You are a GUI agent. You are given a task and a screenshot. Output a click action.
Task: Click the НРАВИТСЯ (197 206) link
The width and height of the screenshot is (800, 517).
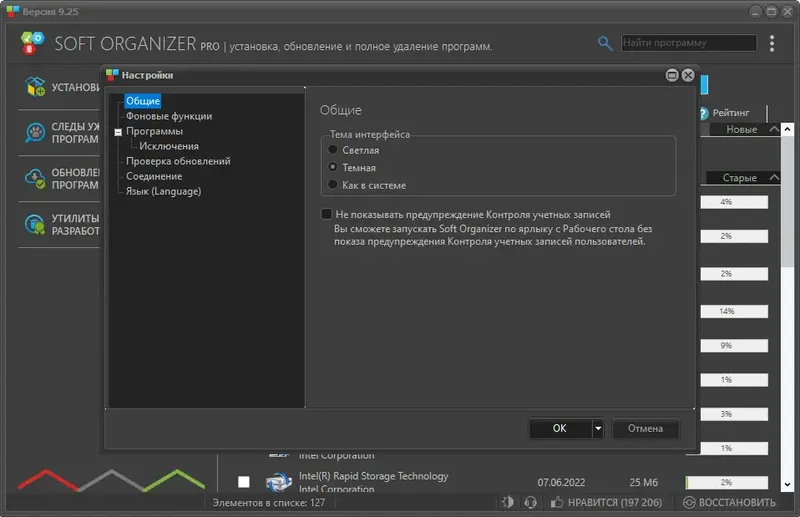[x=615, y=503]
